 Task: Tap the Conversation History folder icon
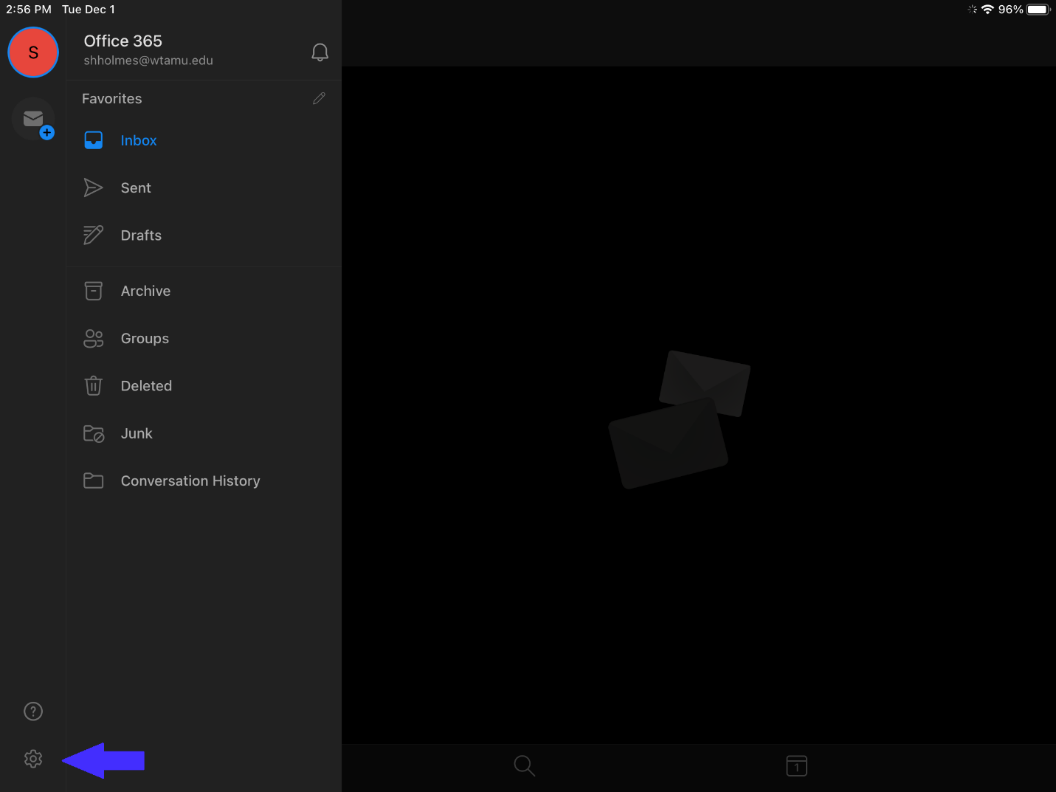[x=94, y=481]
